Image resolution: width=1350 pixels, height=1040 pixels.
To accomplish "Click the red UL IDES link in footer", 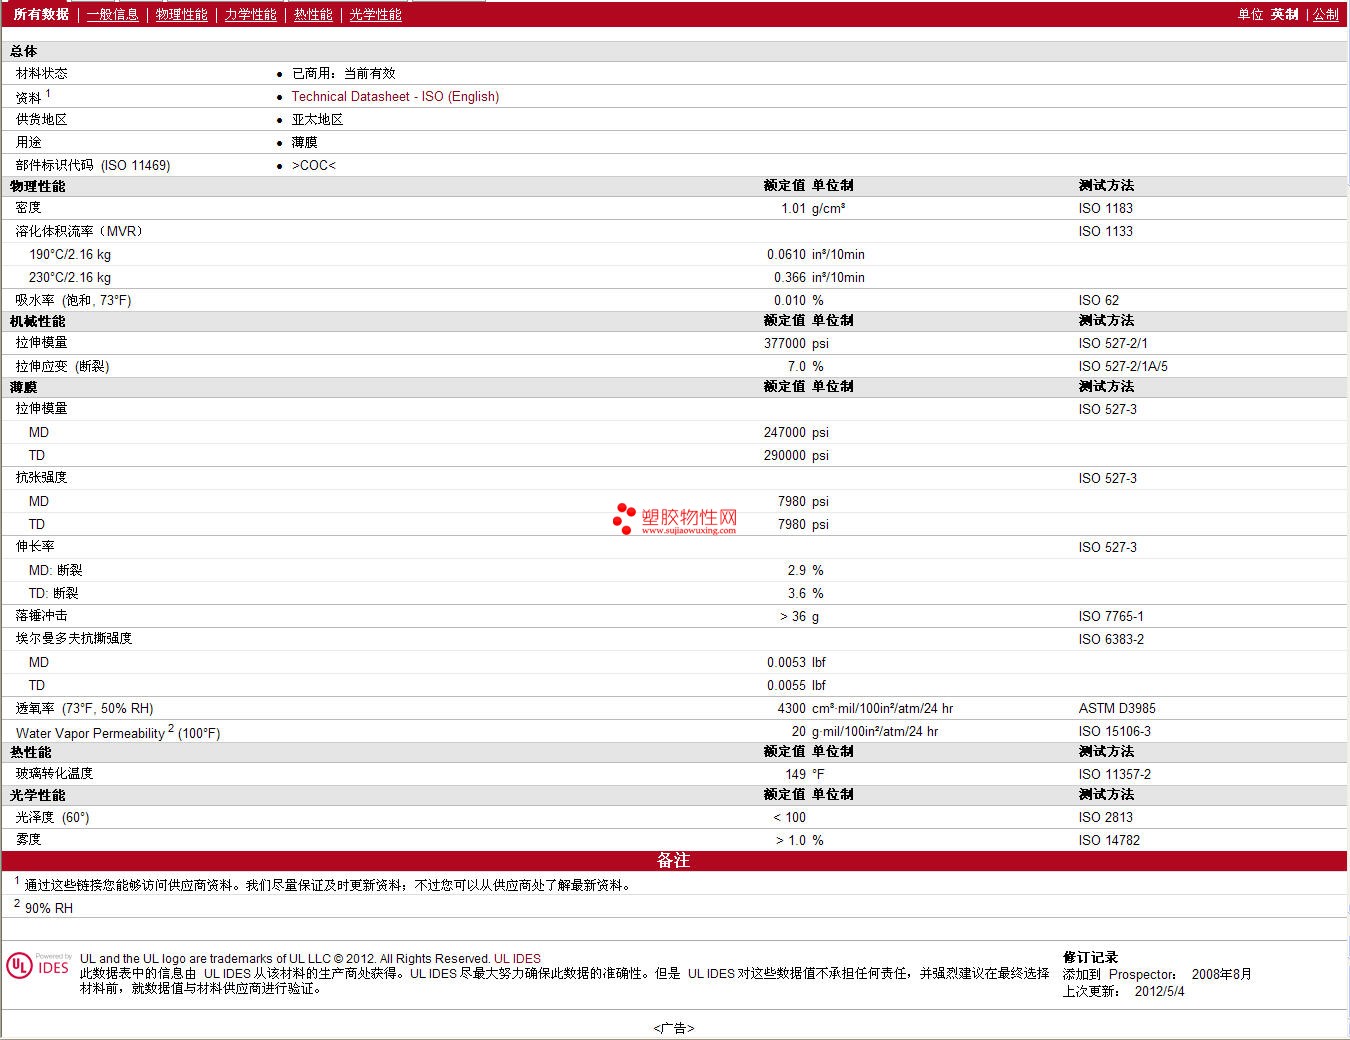I will coord(517,958).
